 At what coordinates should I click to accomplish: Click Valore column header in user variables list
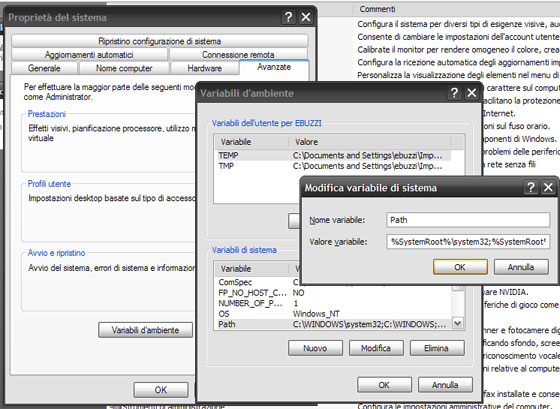pos(370,142)
